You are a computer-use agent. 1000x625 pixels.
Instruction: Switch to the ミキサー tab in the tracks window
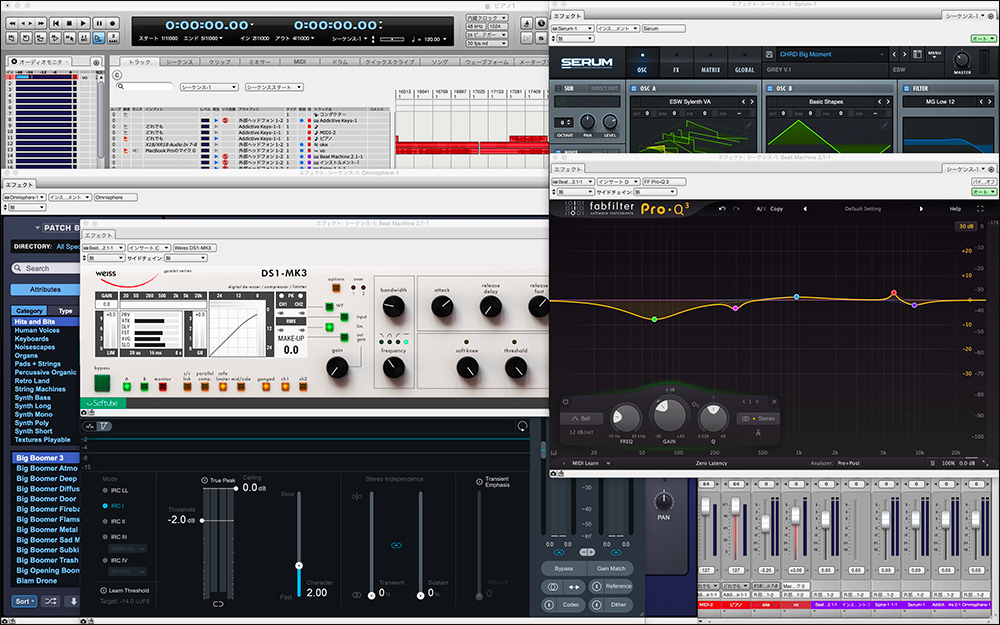259,62
